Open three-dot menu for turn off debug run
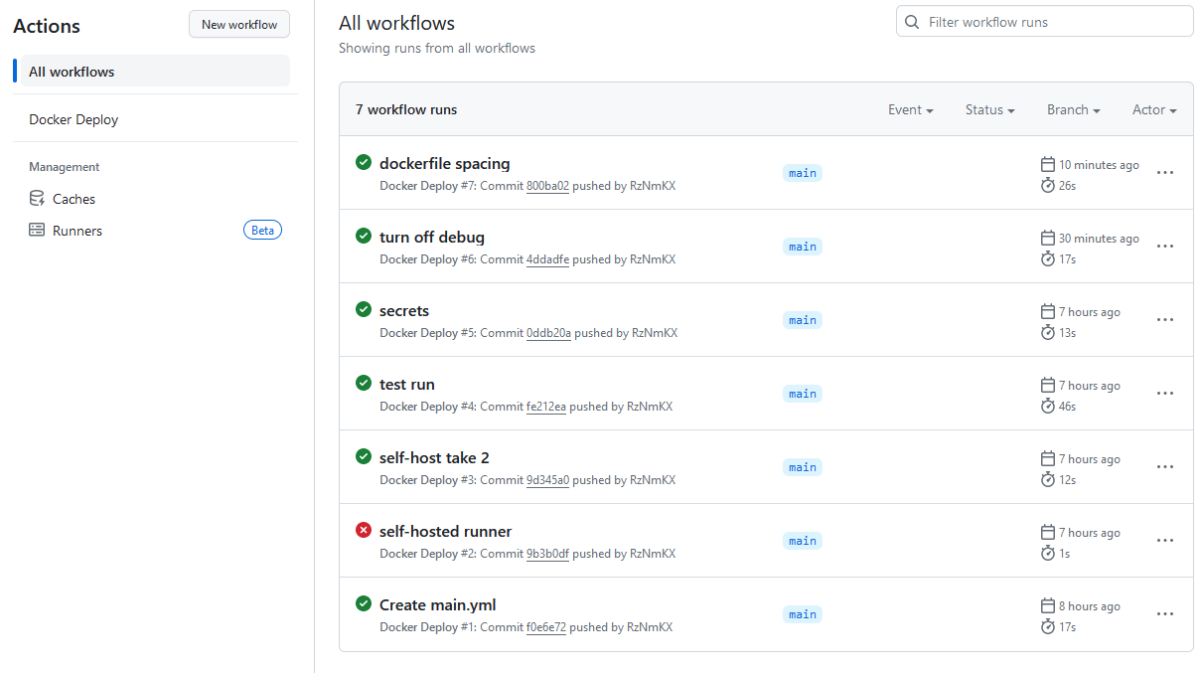 click(x=1164, y=246)
